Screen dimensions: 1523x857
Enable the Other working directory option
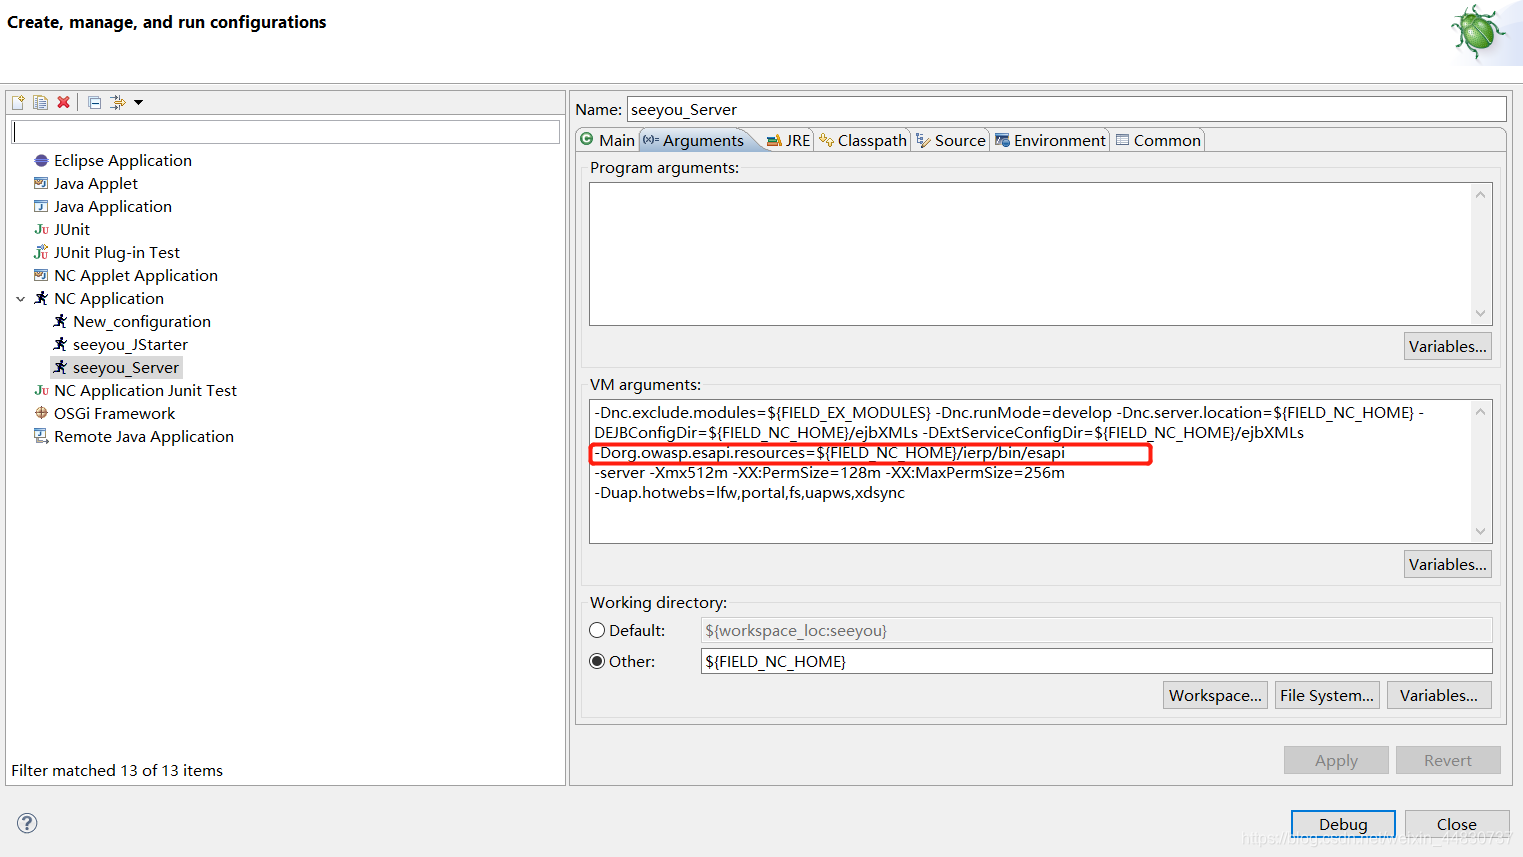(x=597, y=661)
